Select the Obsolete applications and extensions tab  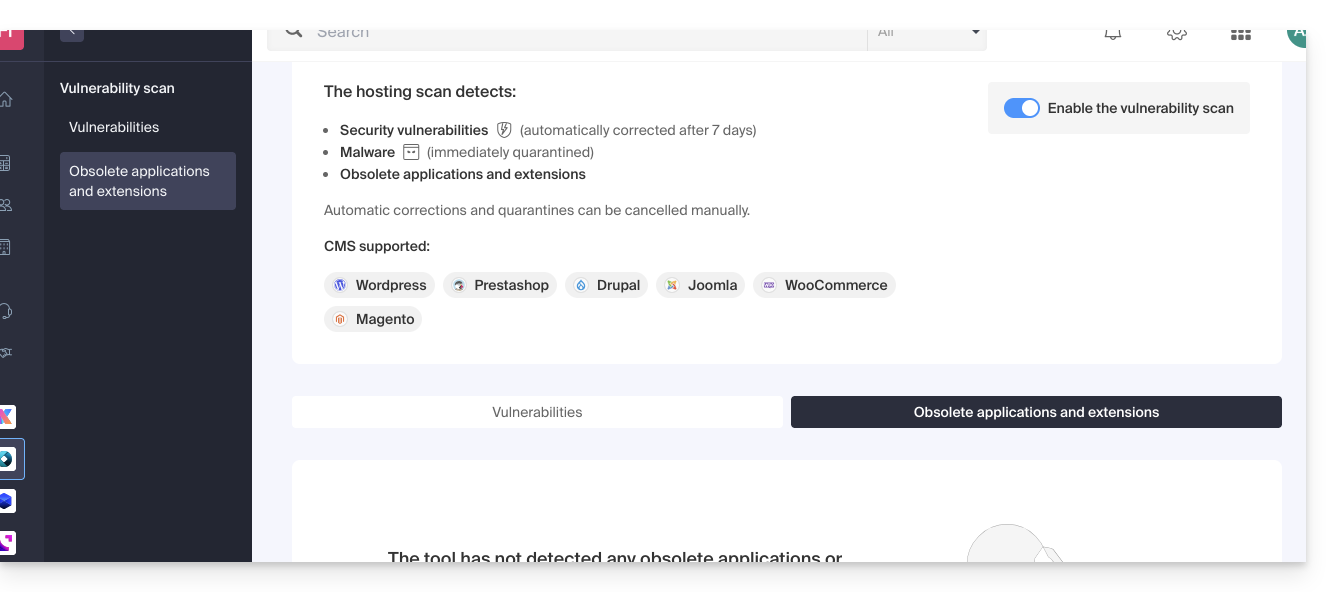point(1036,412)
